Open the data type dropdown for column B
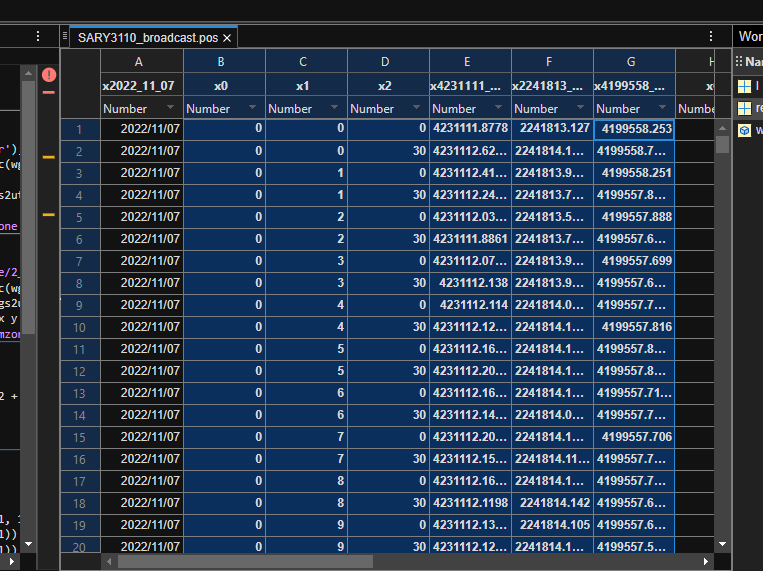The width and height of the screenshot is (763, 571). [253, 107]
